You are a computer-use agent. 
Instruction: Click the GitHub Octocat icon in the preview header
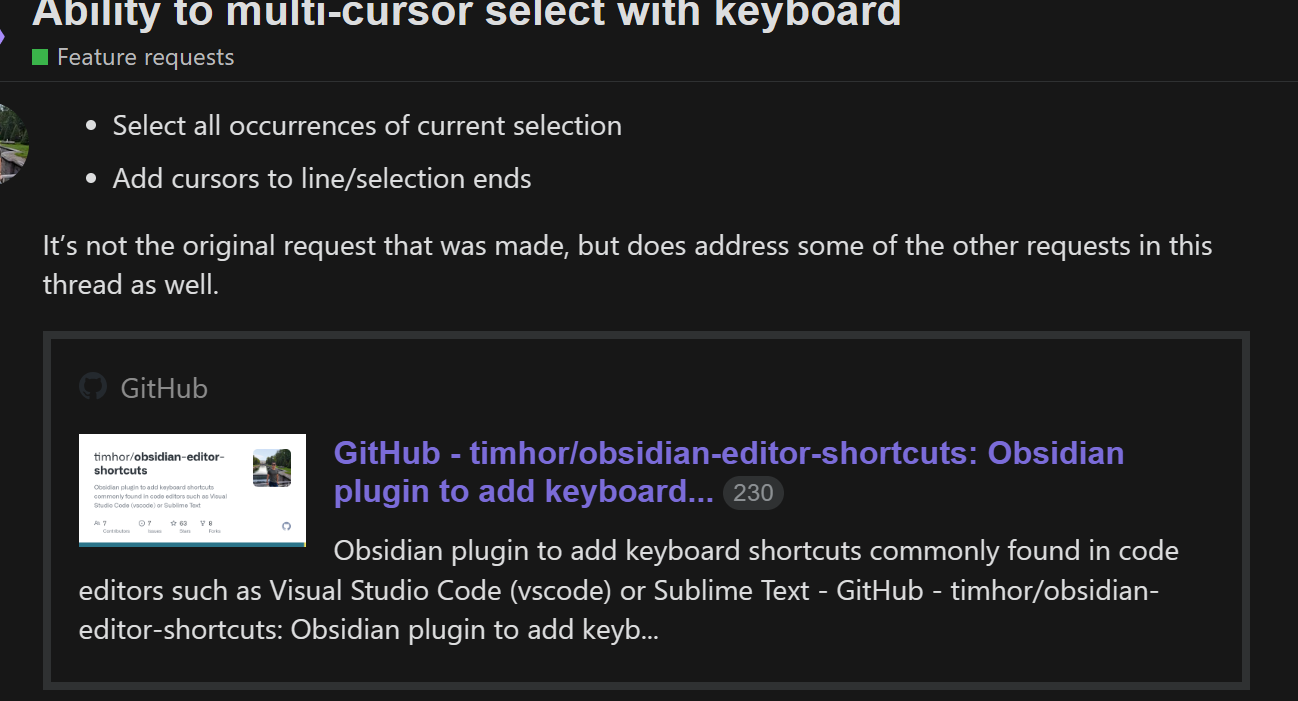pos(92,387)
